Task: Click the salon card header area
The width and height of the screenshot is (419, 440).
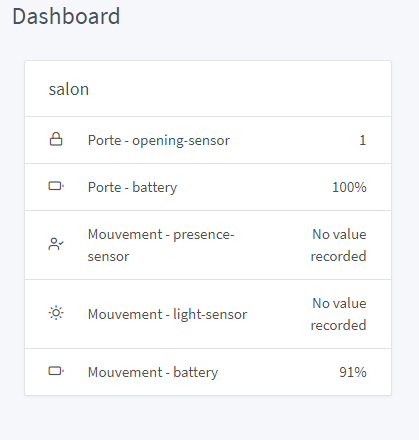Action: click(x=208, y=89)
